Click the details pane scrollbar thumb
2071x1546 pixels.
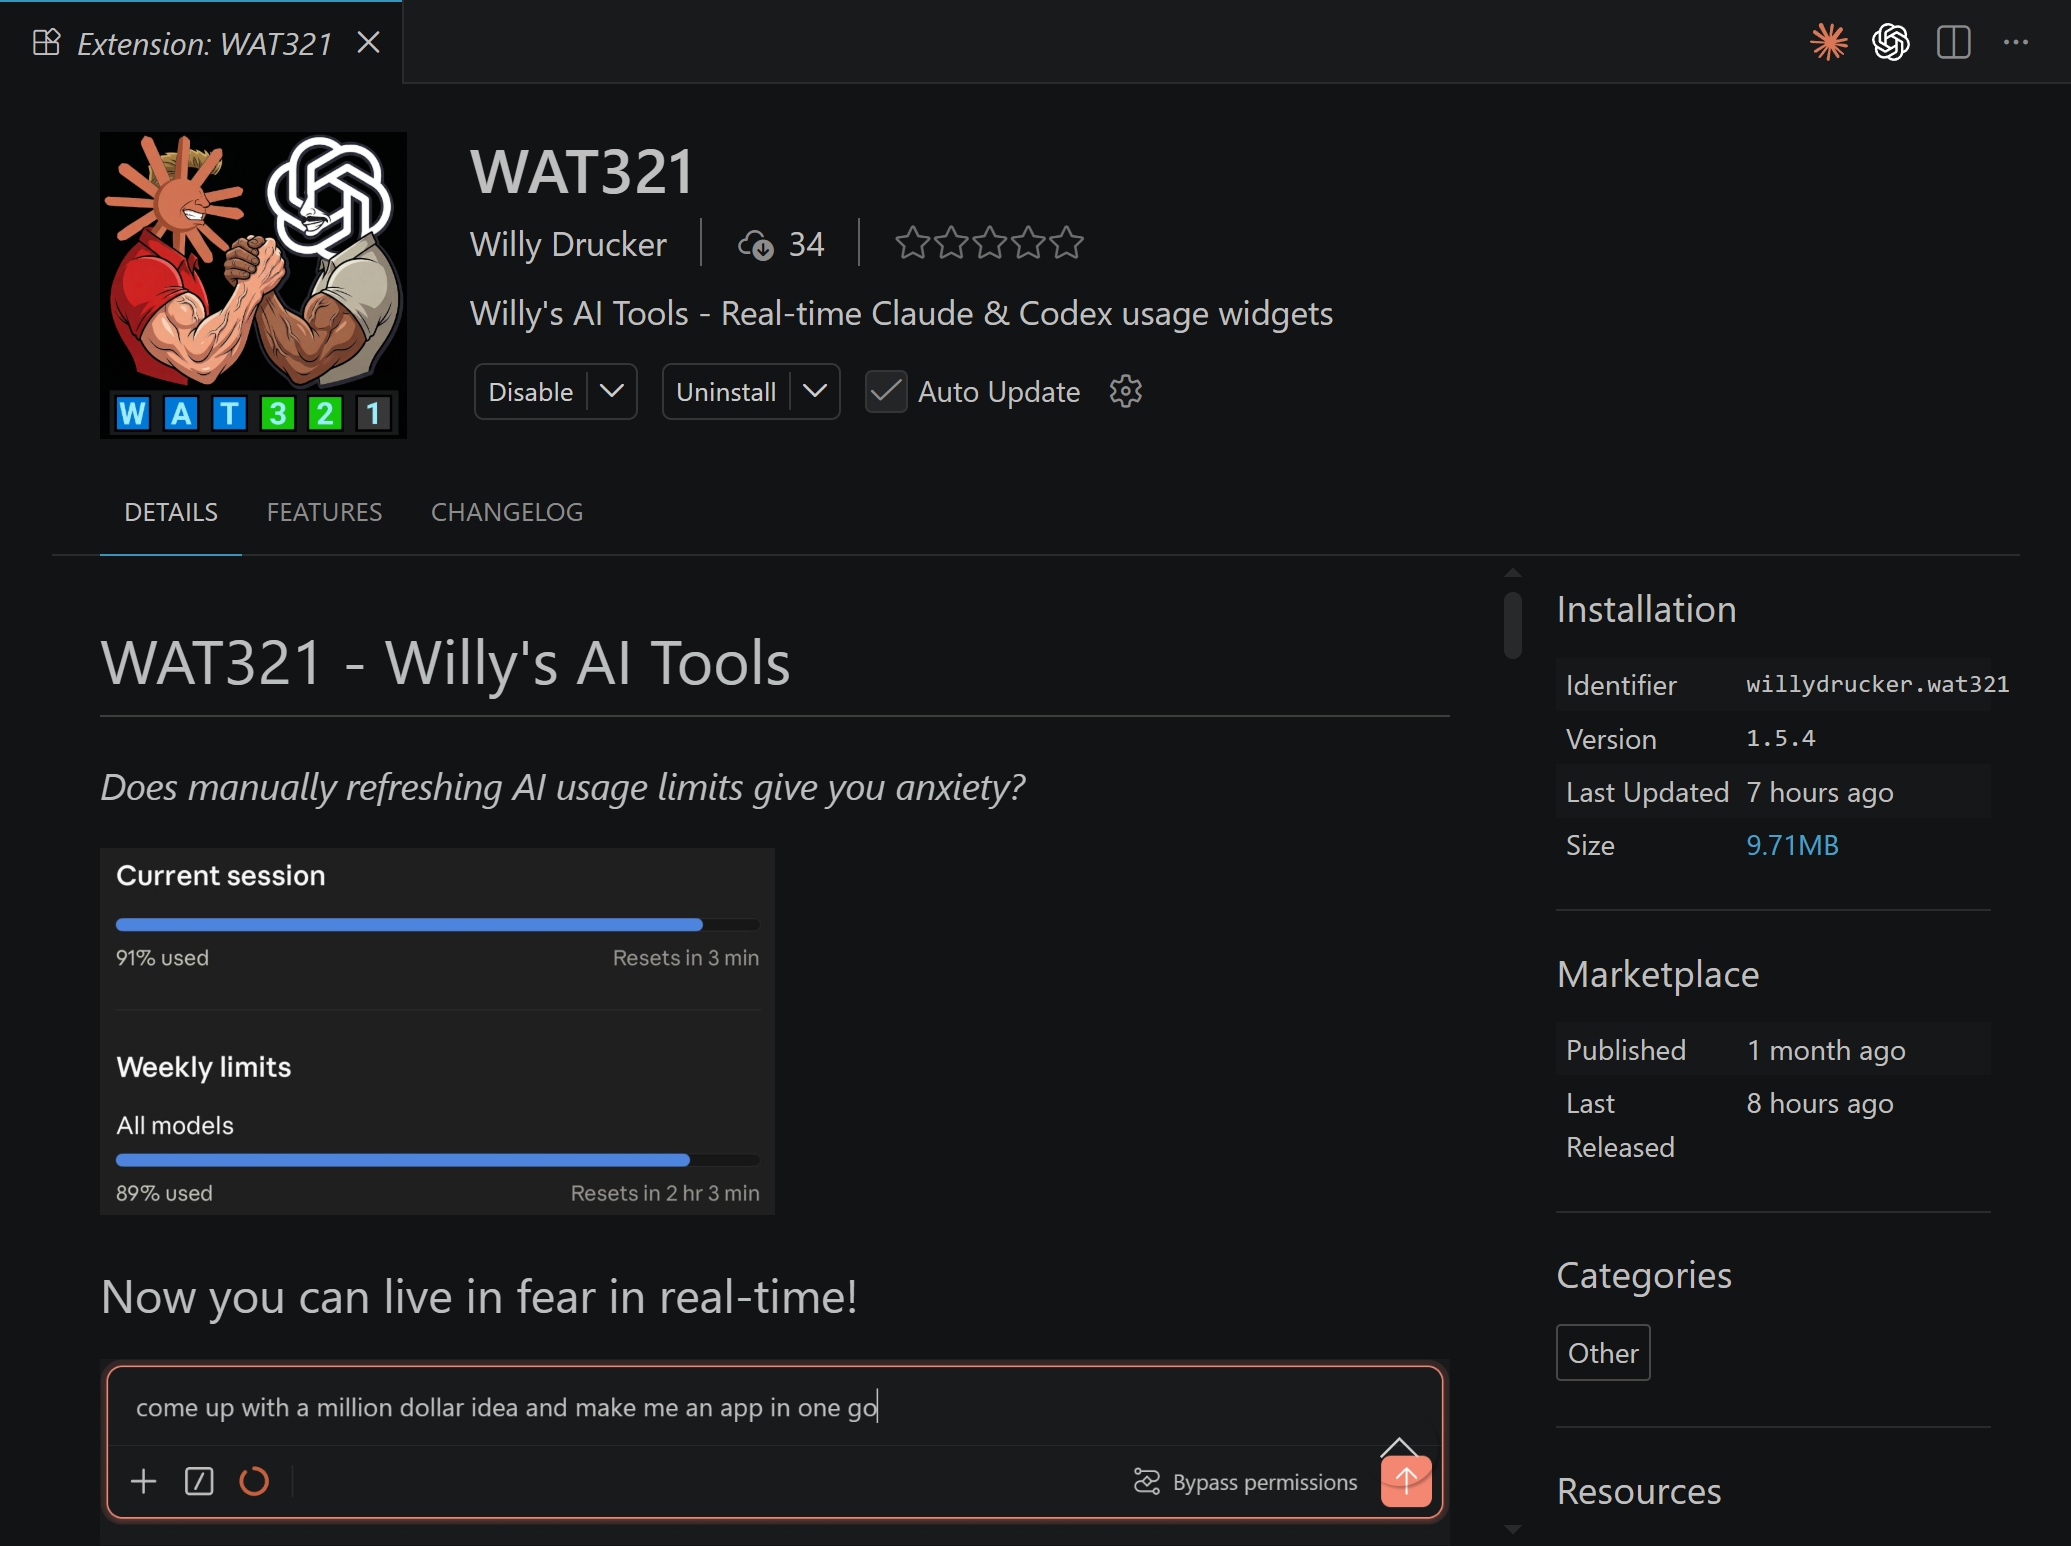[1513, 625]
